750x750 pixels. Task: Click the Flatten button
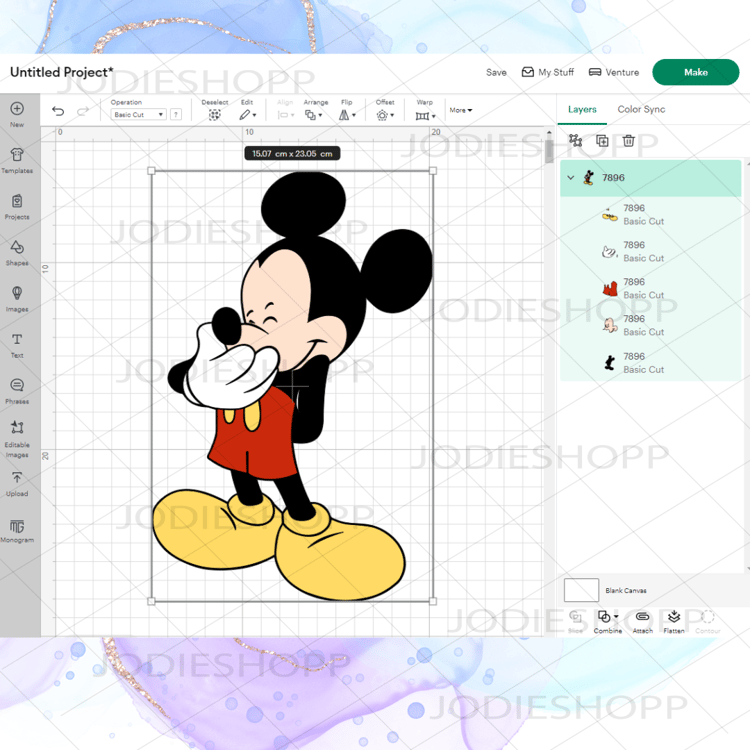coord(674,622)
